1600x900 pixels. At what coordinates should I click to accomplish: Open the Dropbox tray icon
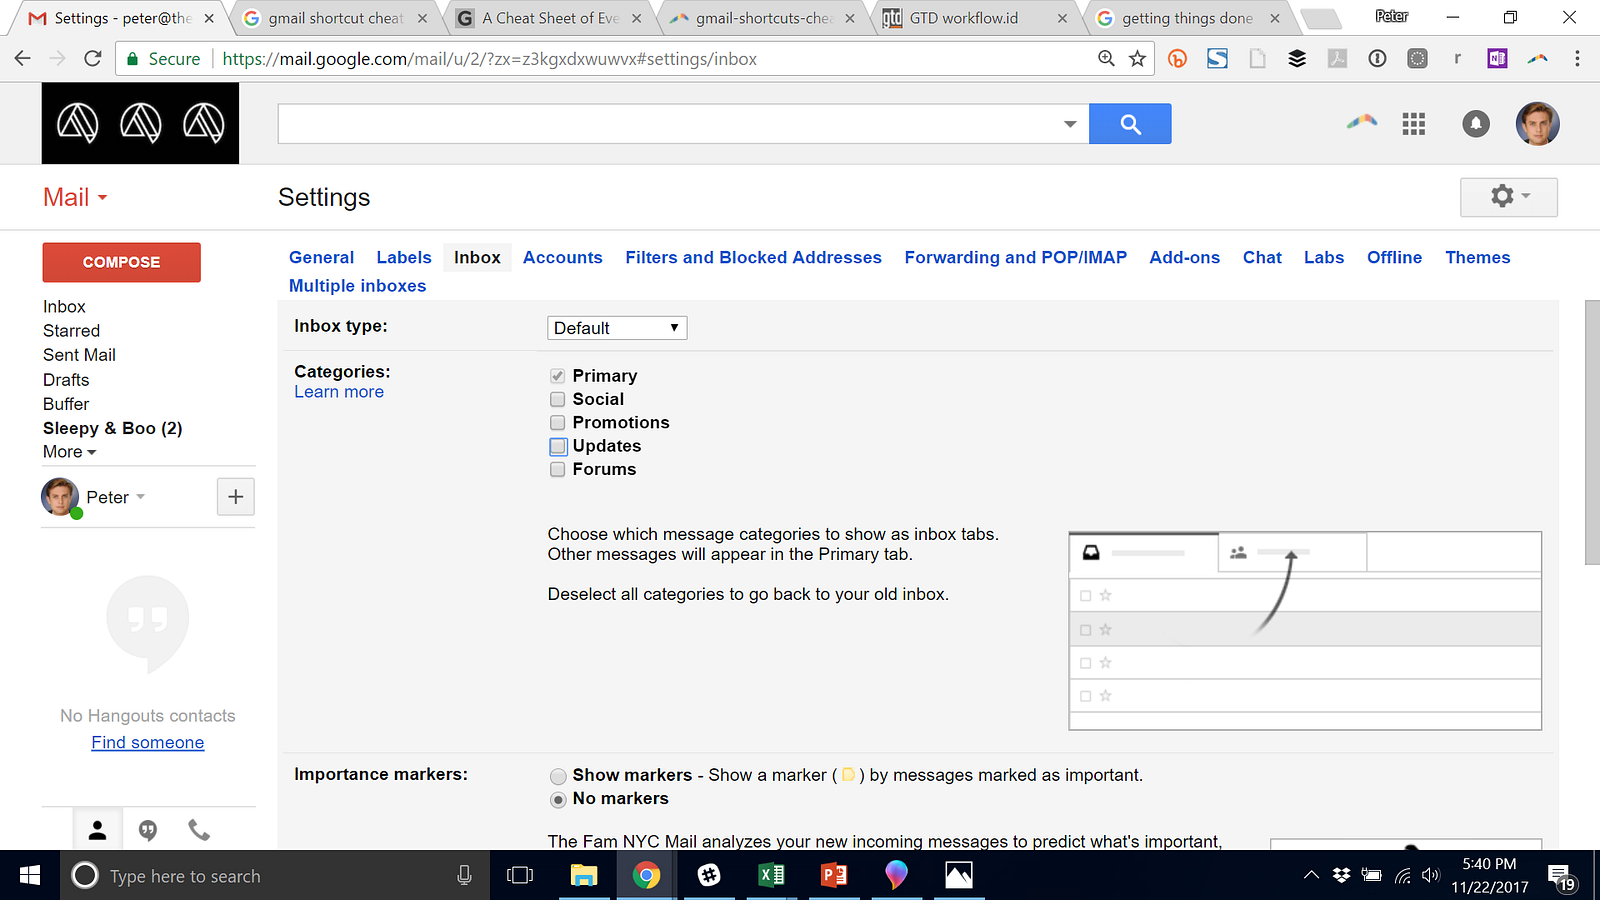tap(1342, 876)
